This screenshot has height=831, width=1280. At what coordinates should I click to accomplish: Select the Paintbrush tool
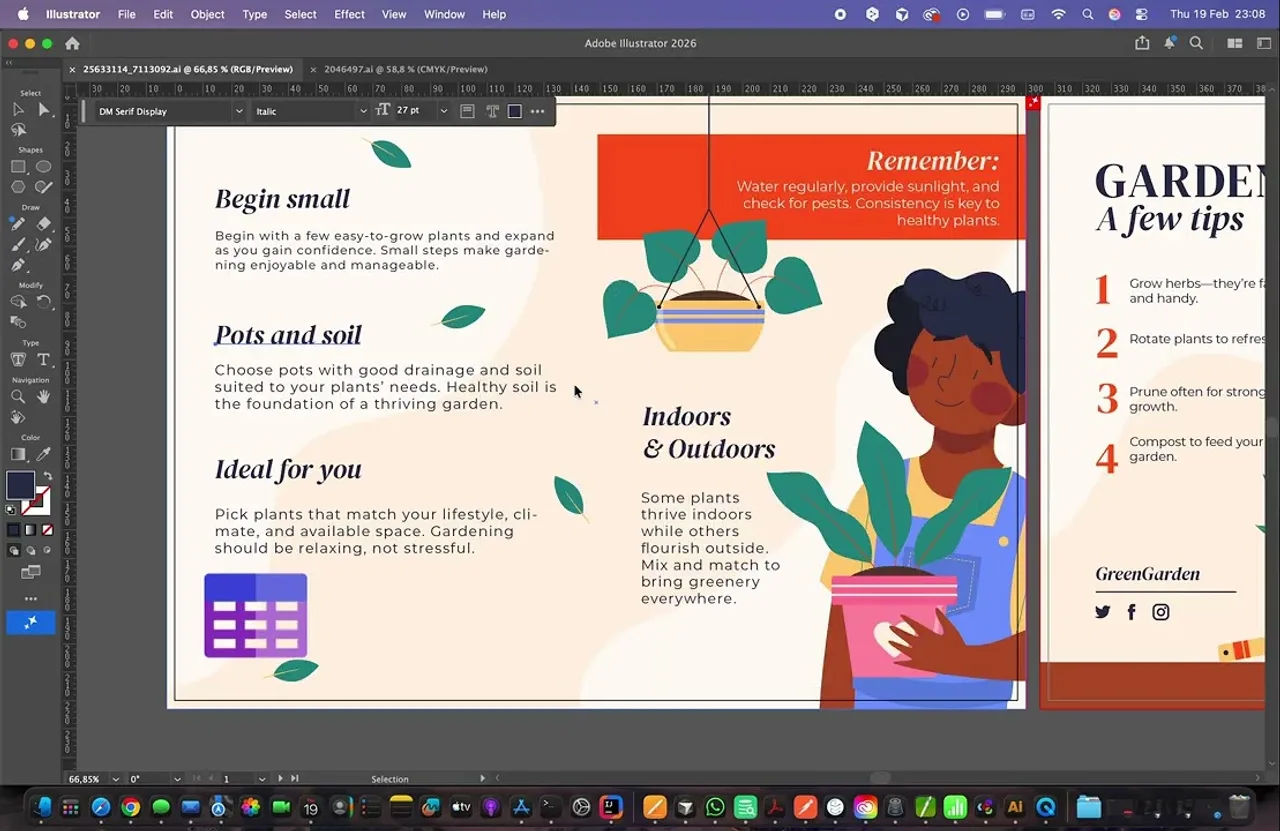pyautogui.click(x=18, y=244)
